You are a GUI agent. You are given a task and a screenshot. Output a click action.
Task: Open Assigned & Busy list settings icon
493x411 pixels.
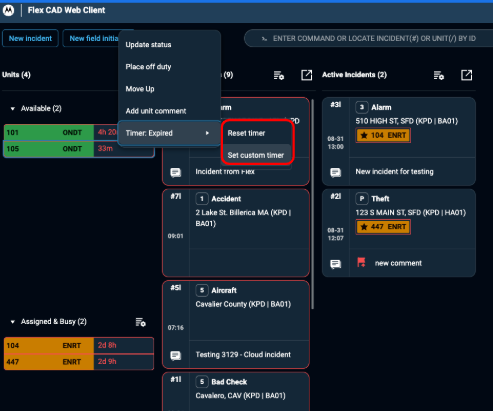tap(140, 322)
